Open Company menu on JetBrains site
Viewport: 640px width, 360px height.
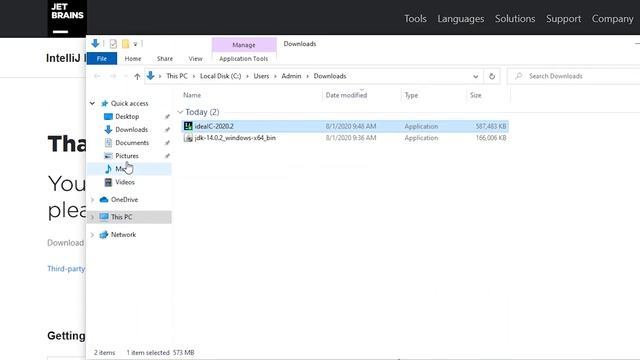(612, 19)
